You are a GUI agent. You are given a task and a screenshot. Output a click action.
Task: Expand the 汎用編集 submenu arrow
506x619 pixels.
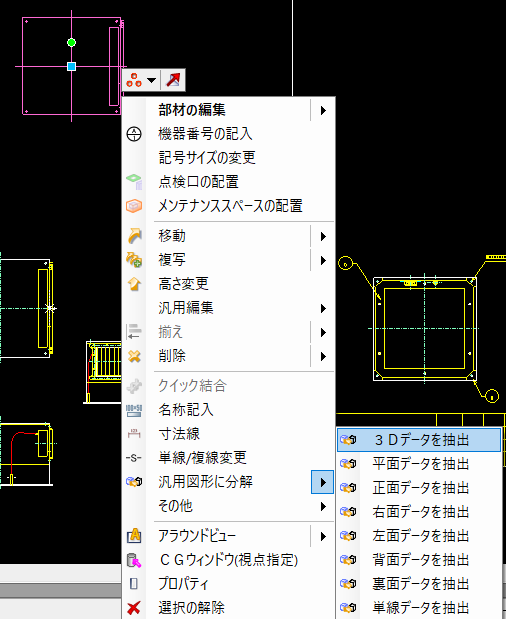click(323, 308)
